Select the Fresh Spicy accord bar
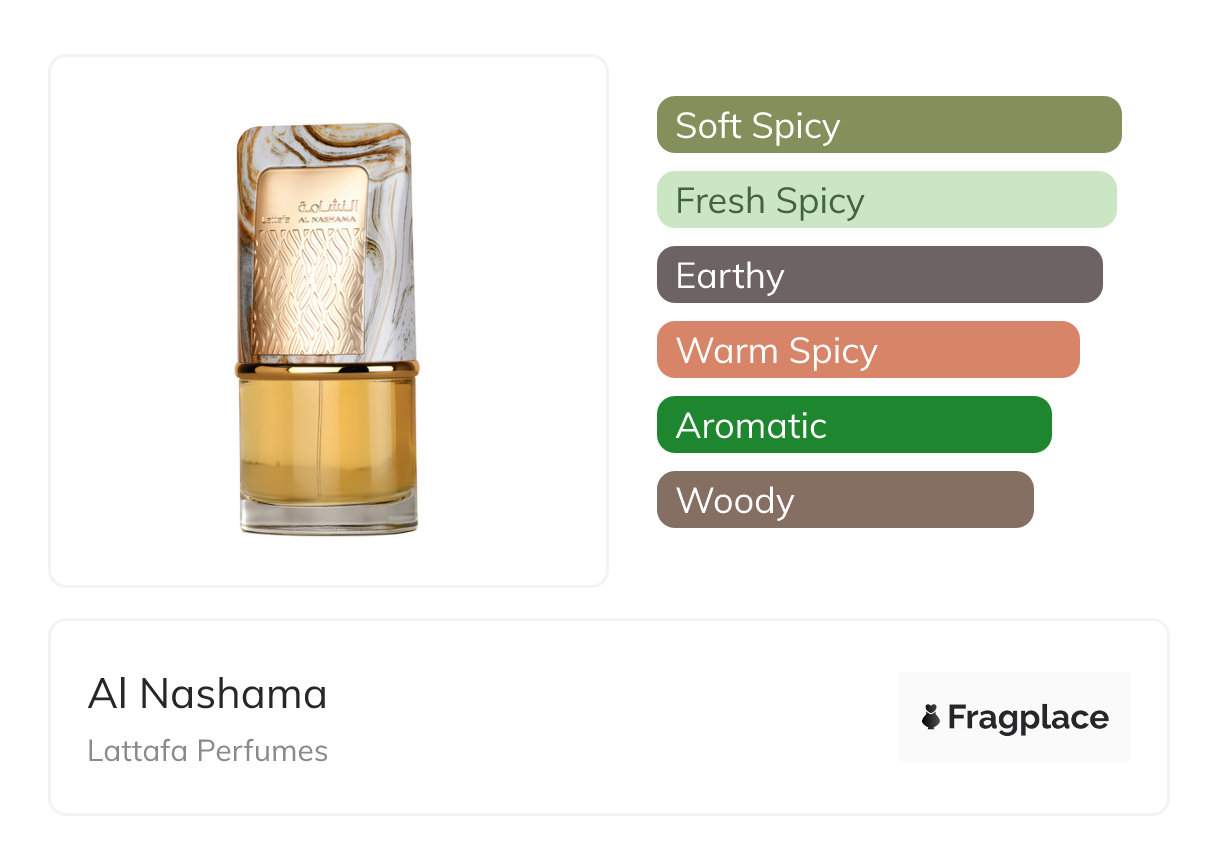1218x864 pixels. (886, 200)
